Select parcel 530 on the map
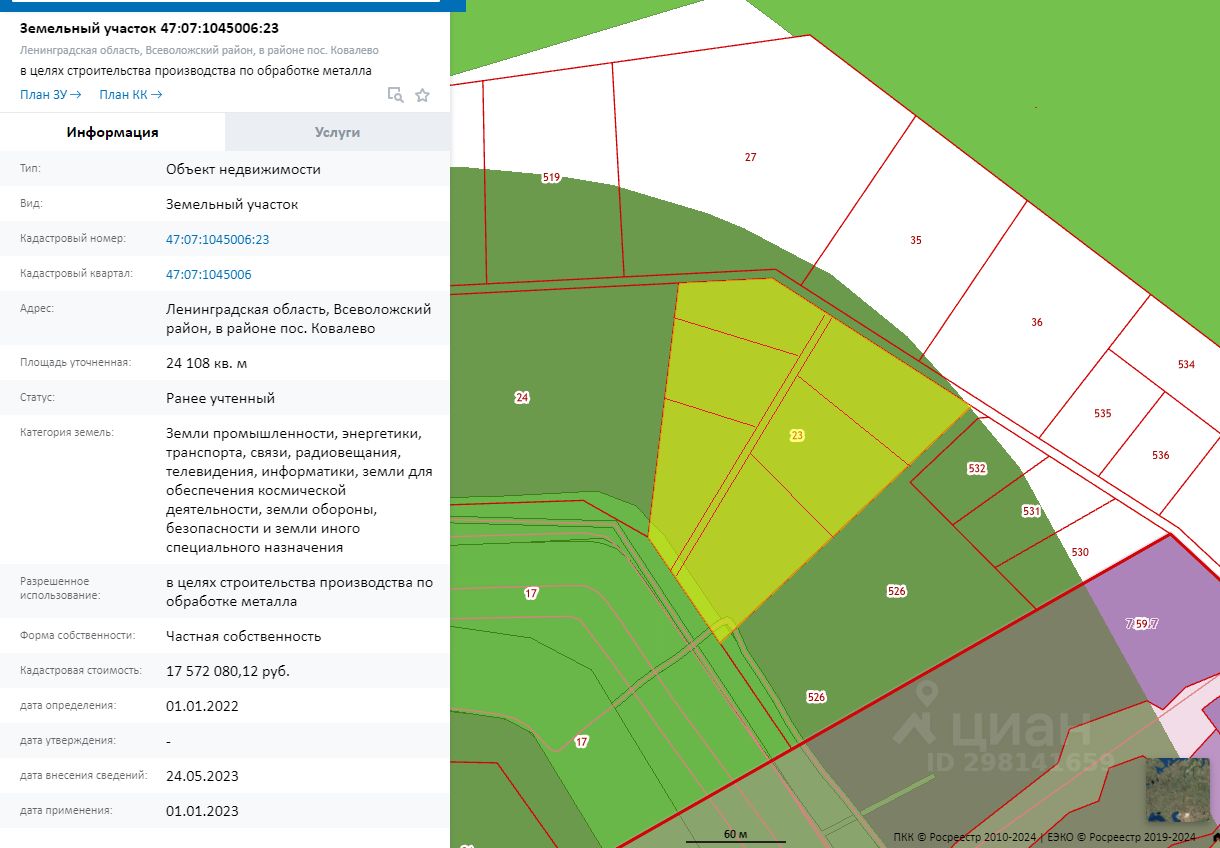 click(1080, 552)
